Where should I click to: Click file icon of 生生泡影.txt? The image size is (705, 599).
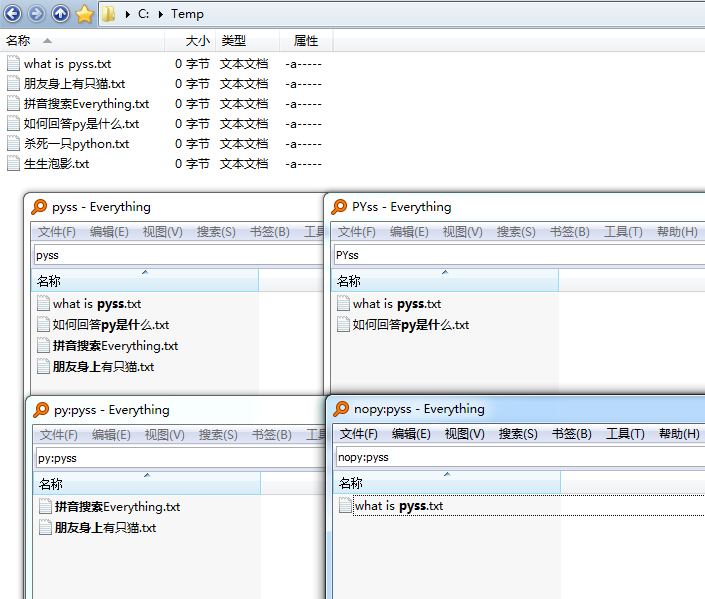(x=13, y=163)
